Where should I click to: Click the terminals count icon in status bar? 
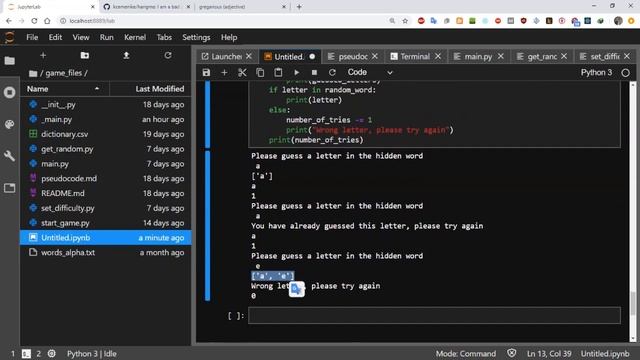click(26, 353)
